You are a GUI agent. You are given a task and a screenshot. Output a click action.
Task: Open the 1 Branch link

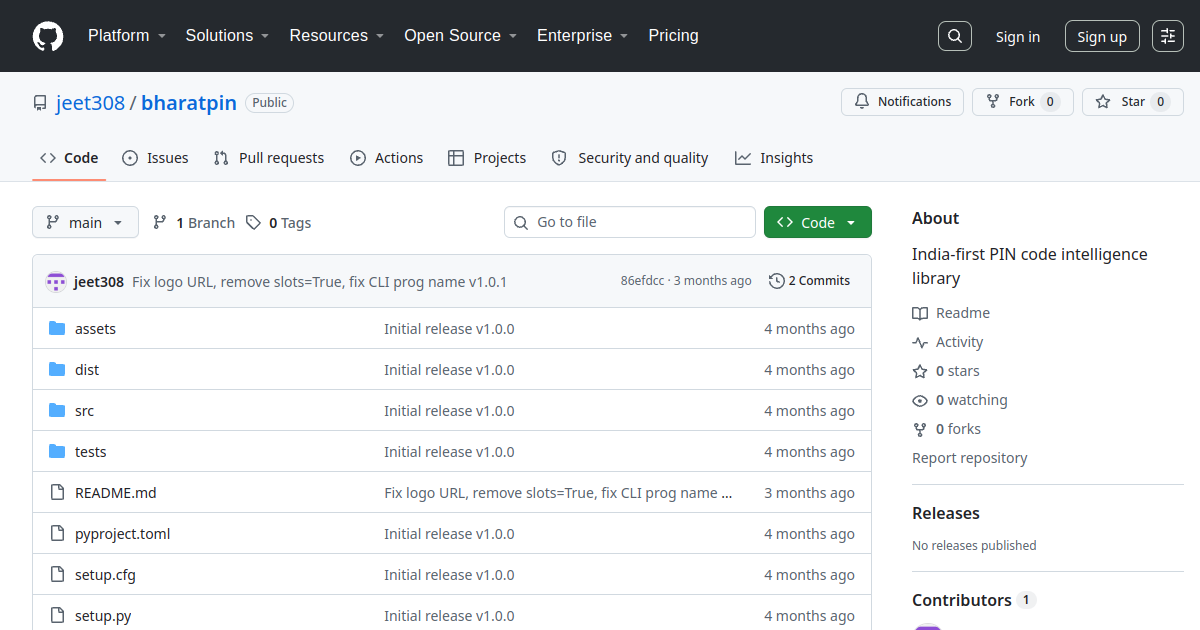coord(194,223)
